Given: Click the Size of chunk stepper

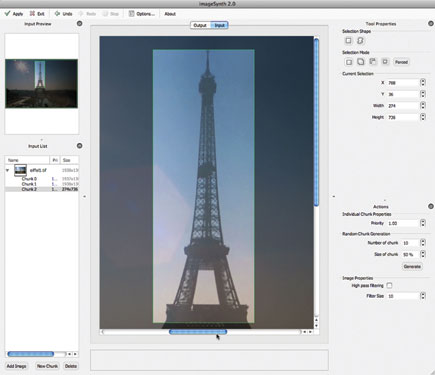Looking at the screenshot, I should pyautogui.click(x=423, y=254).
